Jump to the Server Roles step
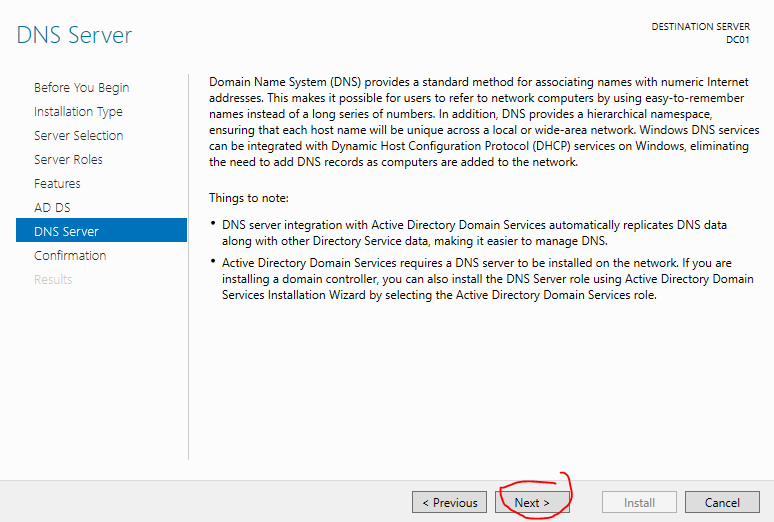This screenshot has height=522, width=774. tap(68, 160)
